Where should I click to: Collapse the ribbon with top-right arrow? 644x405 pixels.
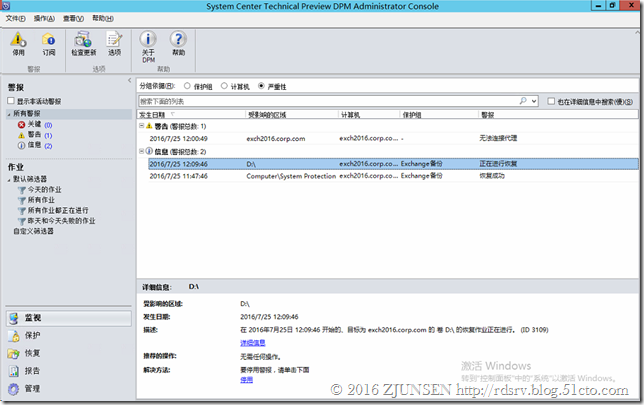point(637,31)
